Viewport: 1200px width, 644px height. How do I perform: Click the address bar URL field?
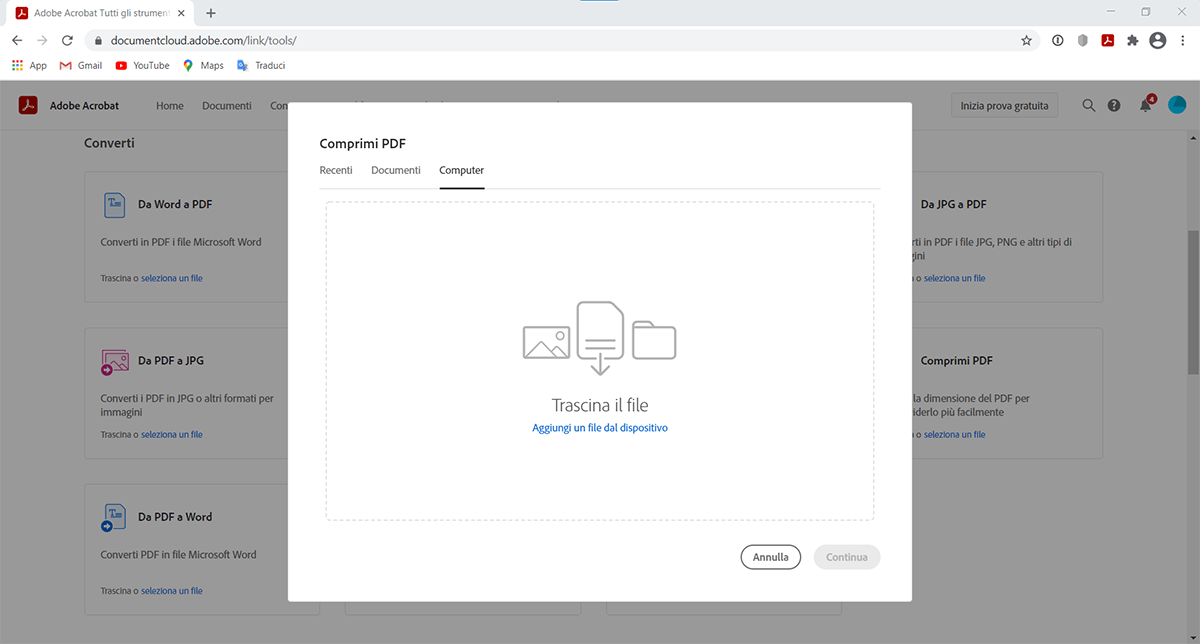click(560, 41)
